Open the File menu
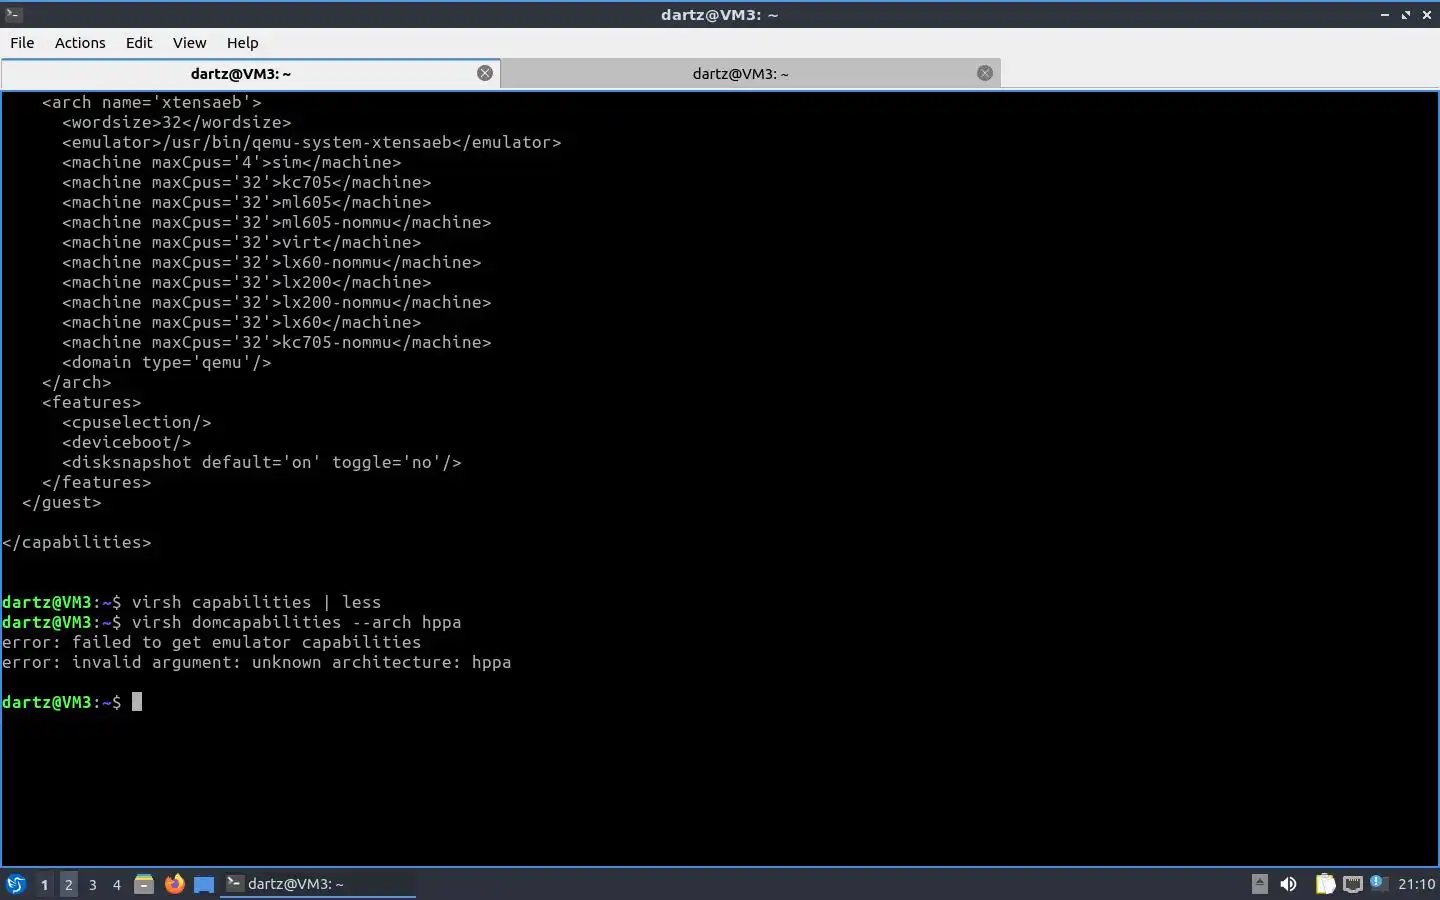 tap(22, 43)
